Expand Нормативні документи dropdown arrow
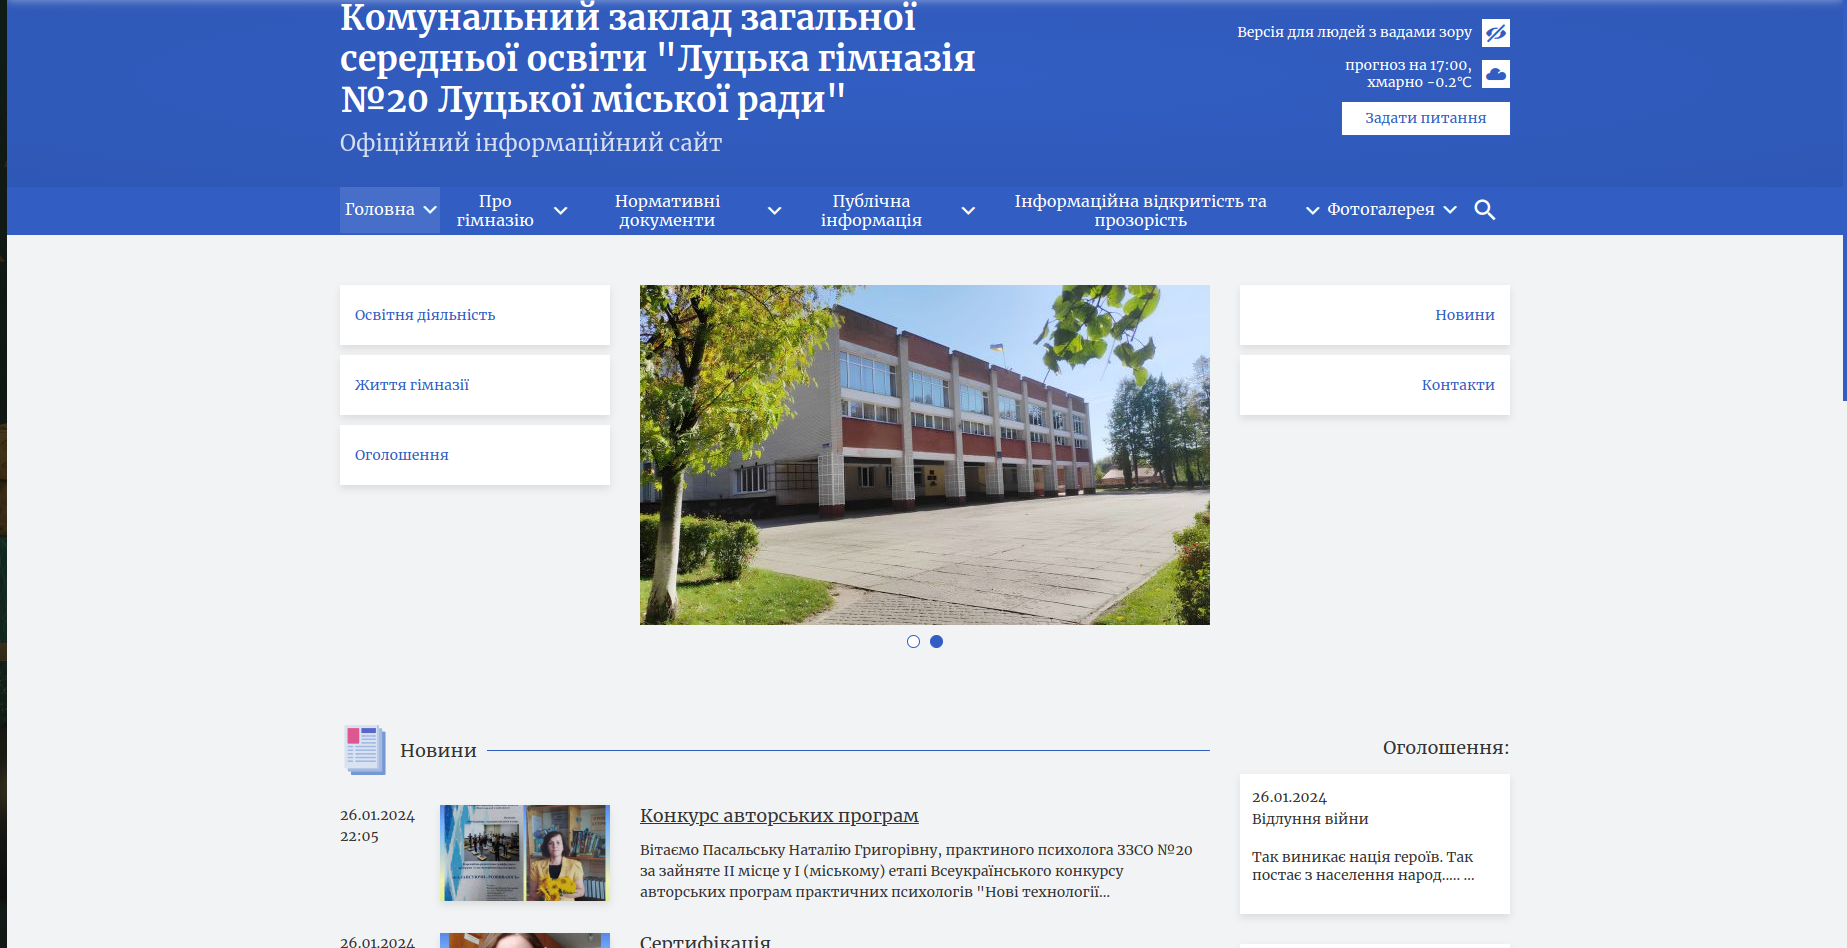The width and height of the screenshot is (1847, 948). coord(774,211)
